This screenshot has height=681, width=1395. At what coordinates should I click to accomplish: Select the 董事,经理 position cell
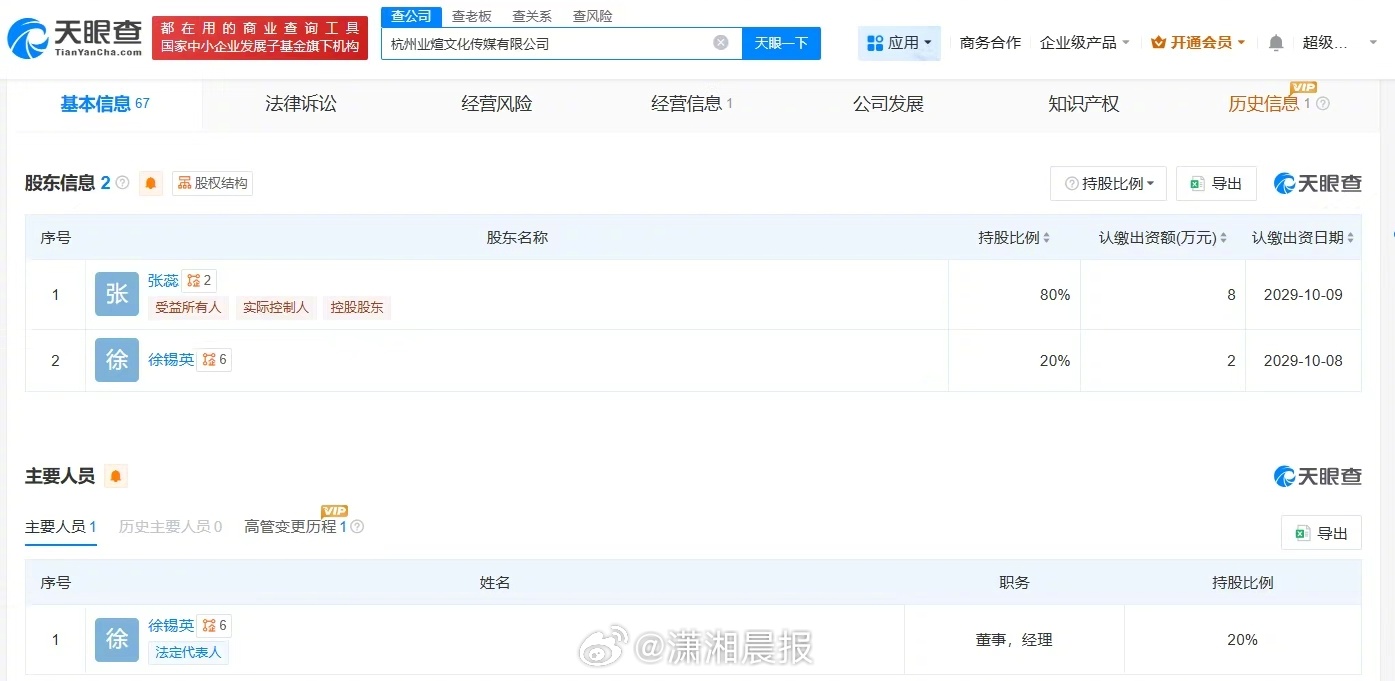pos(1014,640)
